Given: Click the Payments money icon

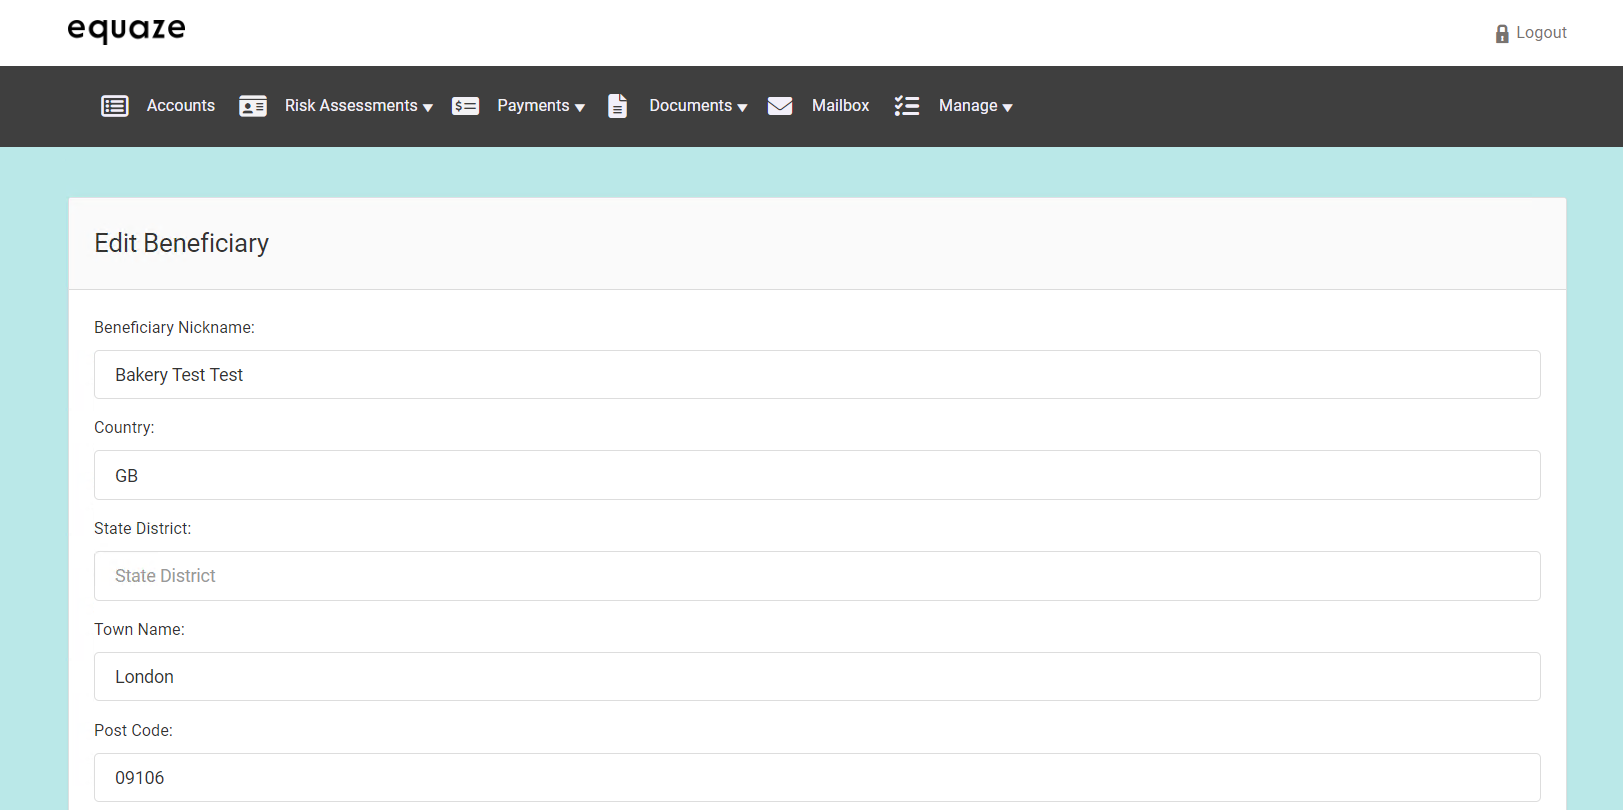Looking at the screenshot, I should pos(465,106).
